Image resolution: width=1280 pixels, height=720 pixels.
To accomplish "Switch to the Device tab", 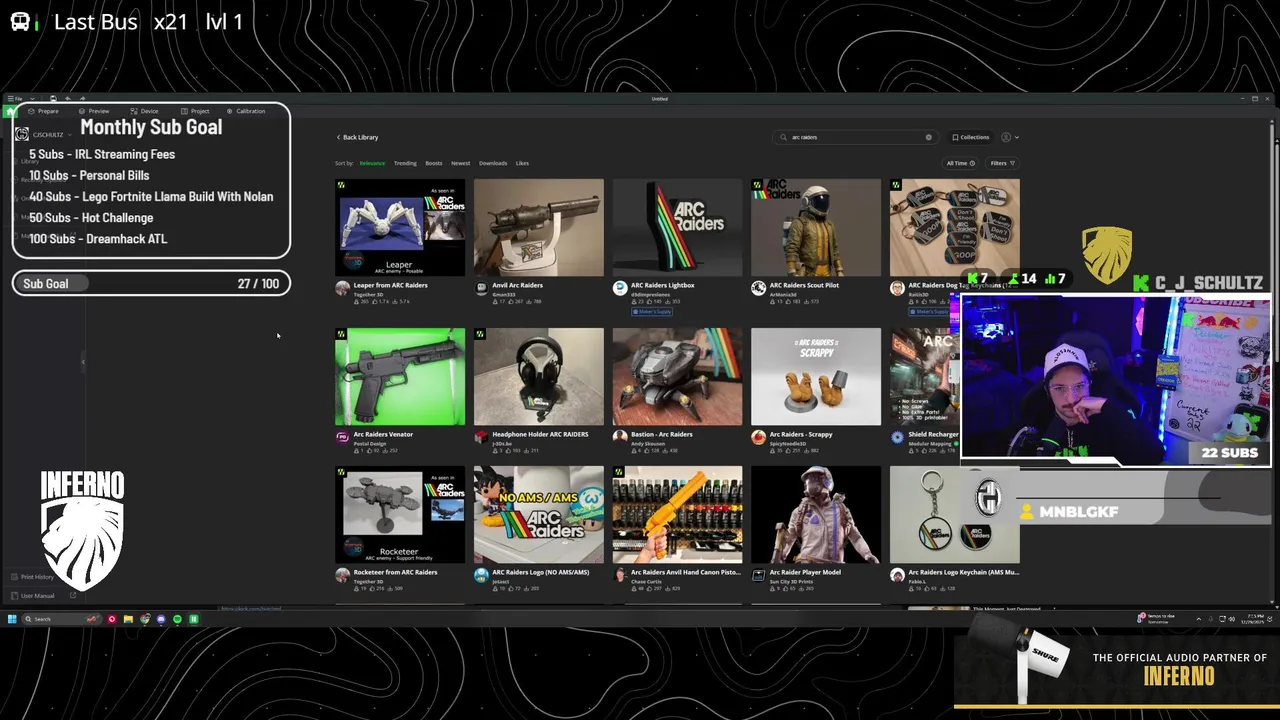I will point(145,111).
